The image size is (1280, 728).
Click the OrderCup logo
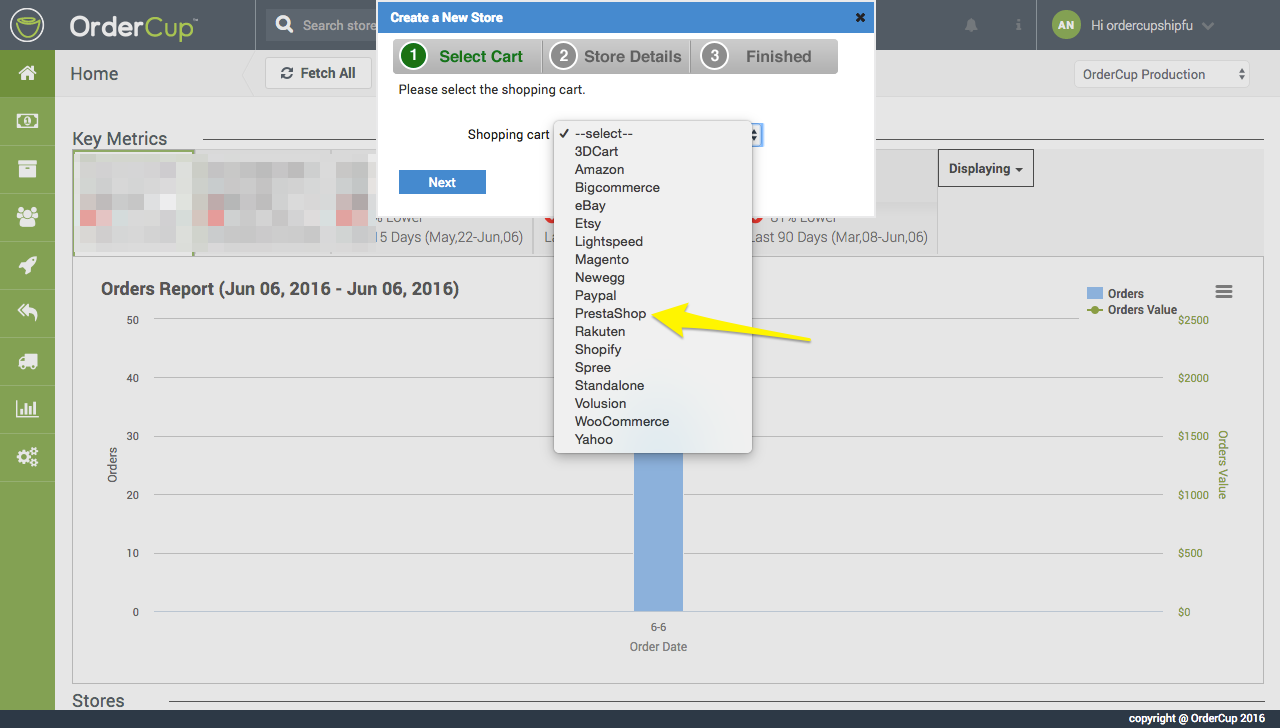pyautogui.click(x=103, y=24)
